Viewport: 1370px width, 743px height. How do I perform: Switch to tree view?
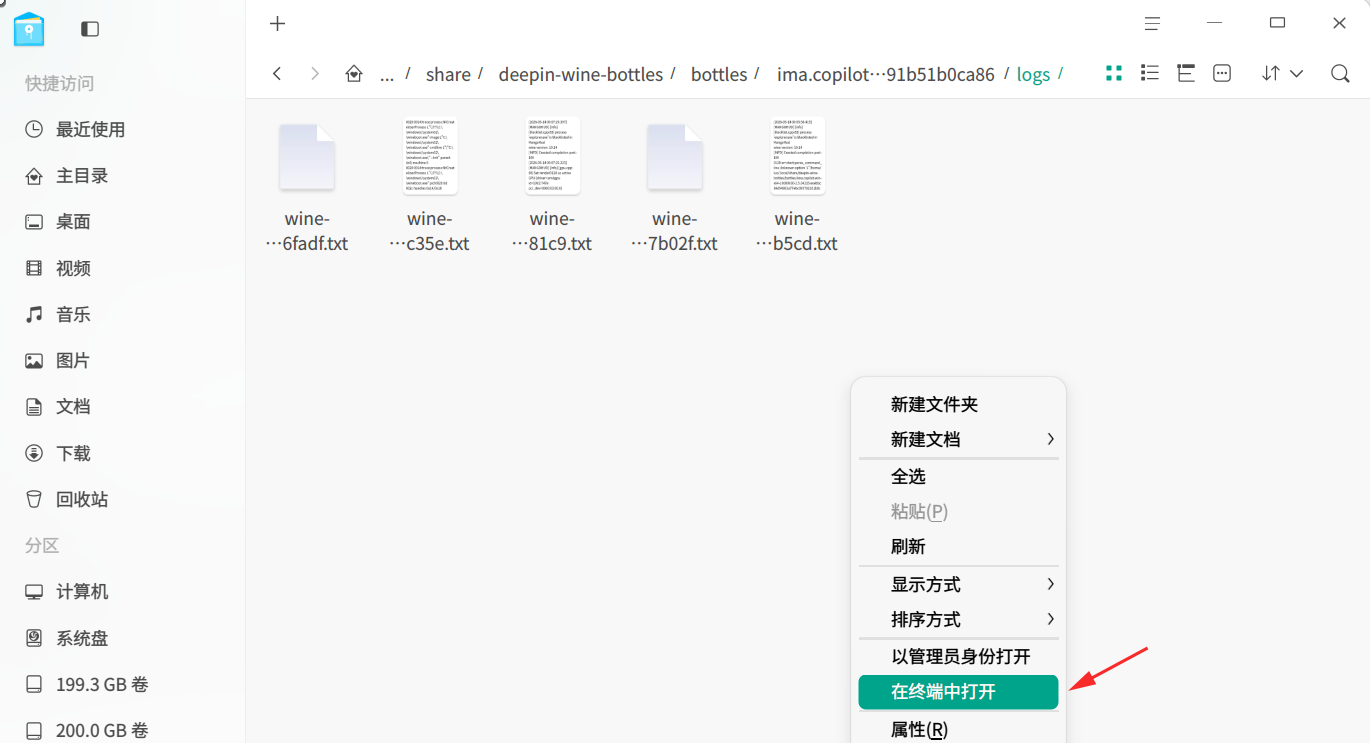click(1186, 73)
